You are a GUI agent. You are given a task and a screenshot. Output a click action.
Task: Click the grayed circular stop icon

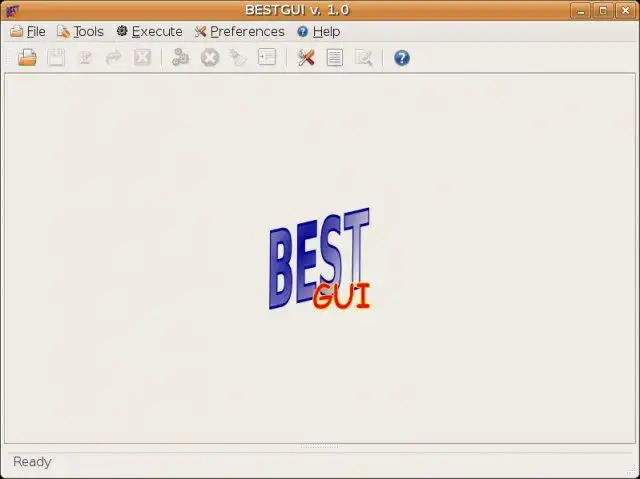point(210,58)
